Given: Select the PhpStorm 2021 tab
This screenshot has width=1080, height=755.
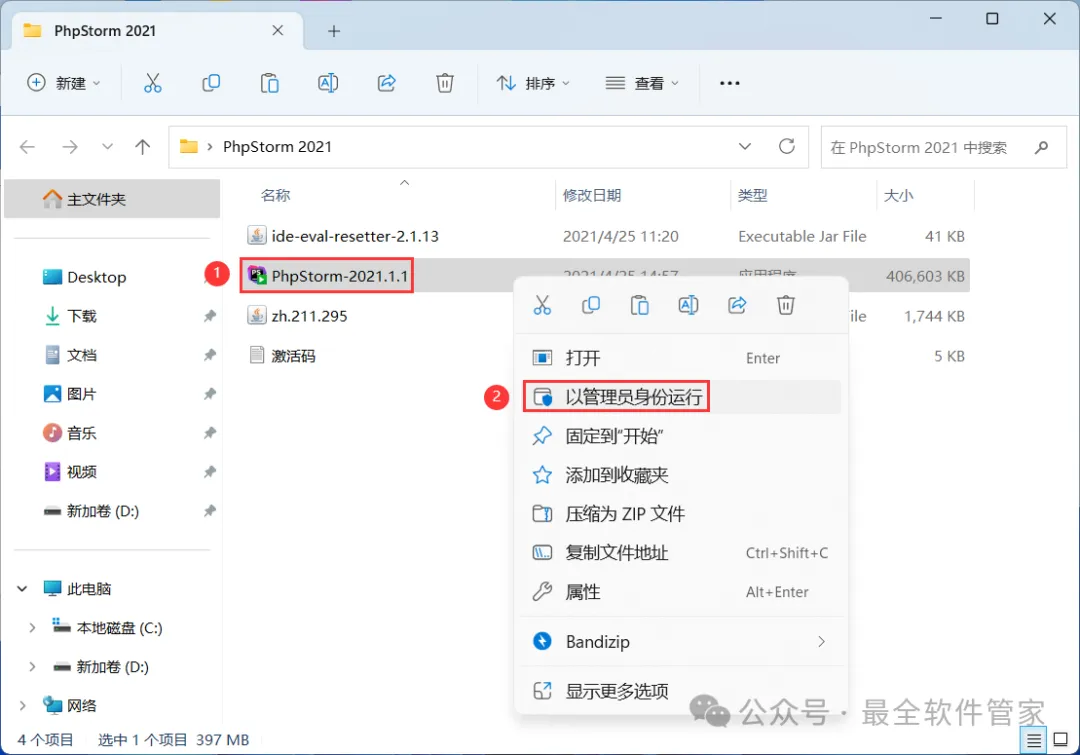Looking at the screenshot, I should point(157,31).
